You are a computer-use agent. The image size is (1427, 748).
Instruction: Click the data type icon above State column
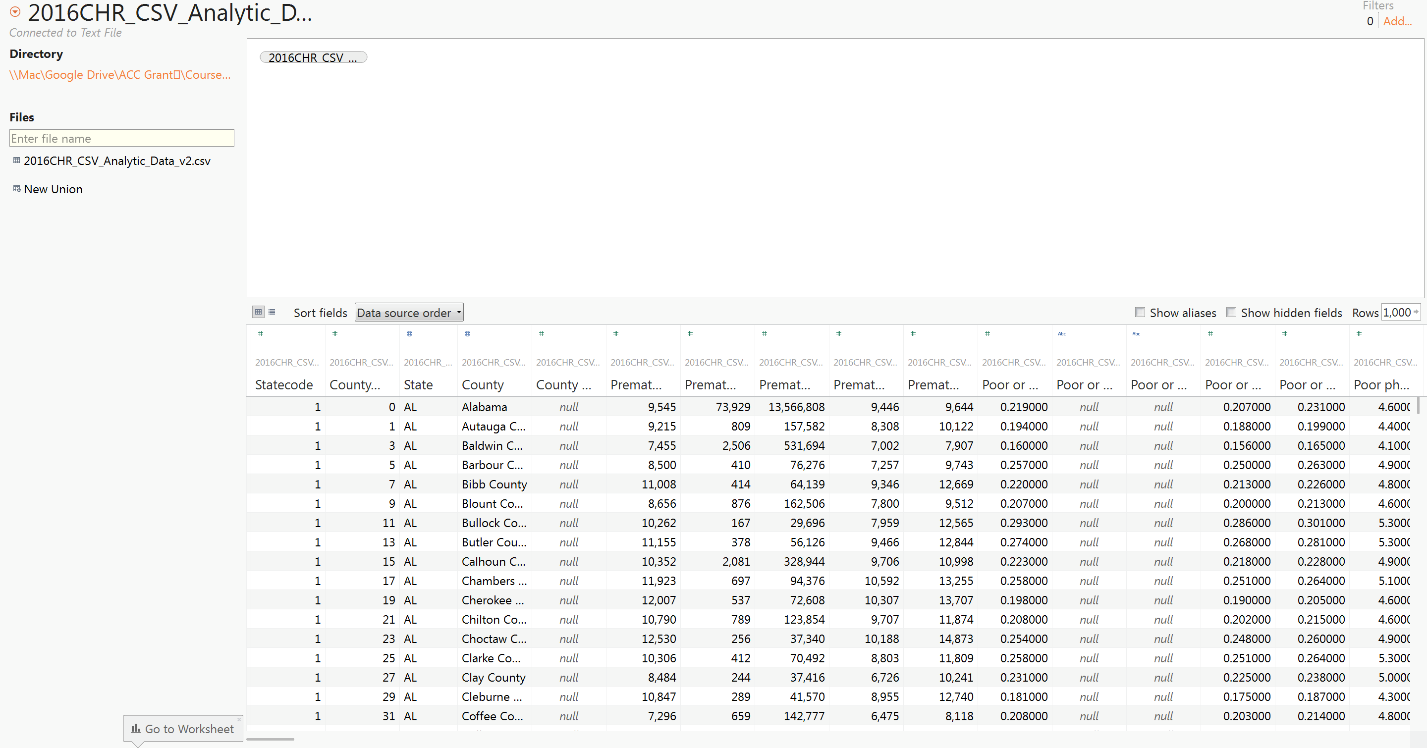click(409, 334)
